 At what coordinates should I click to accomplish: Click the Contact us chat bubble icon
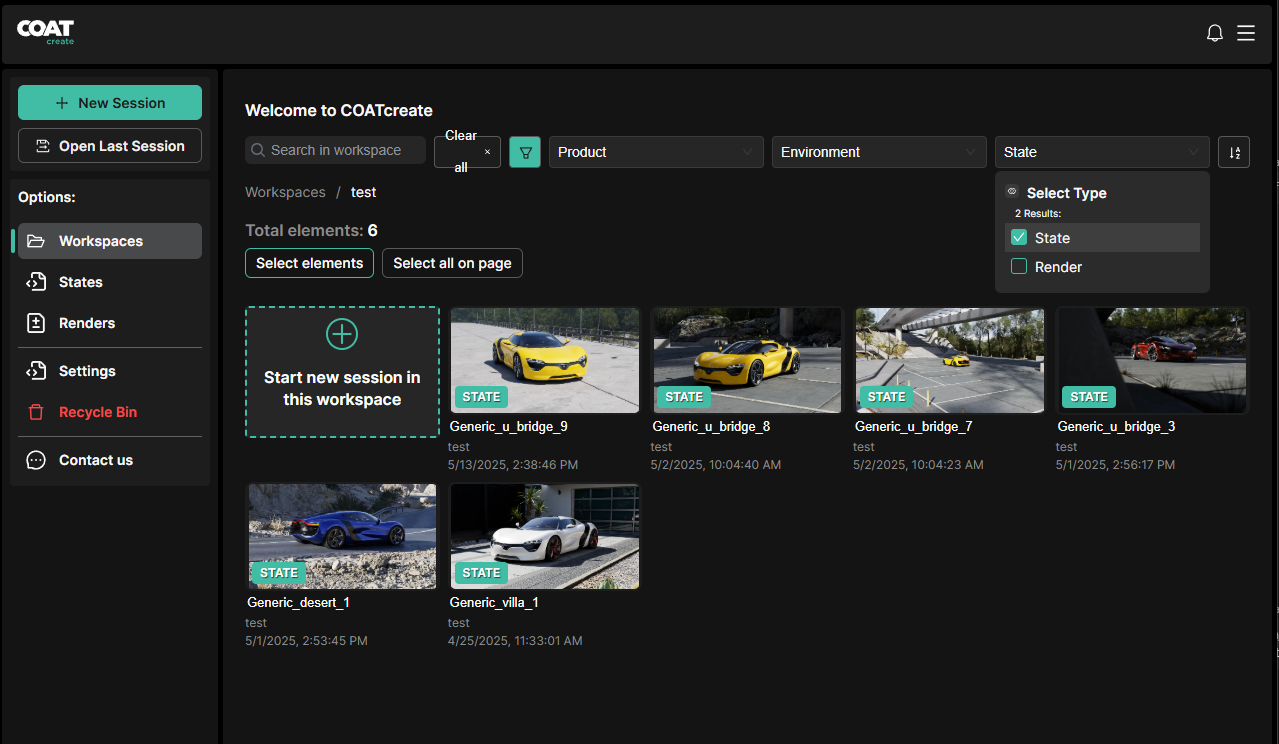36,460
